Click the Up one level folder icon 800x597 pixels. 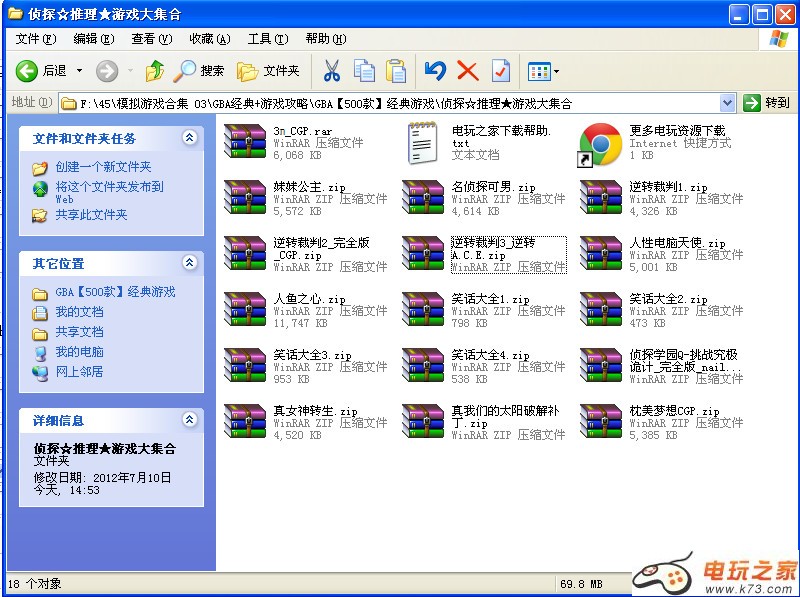154,71
